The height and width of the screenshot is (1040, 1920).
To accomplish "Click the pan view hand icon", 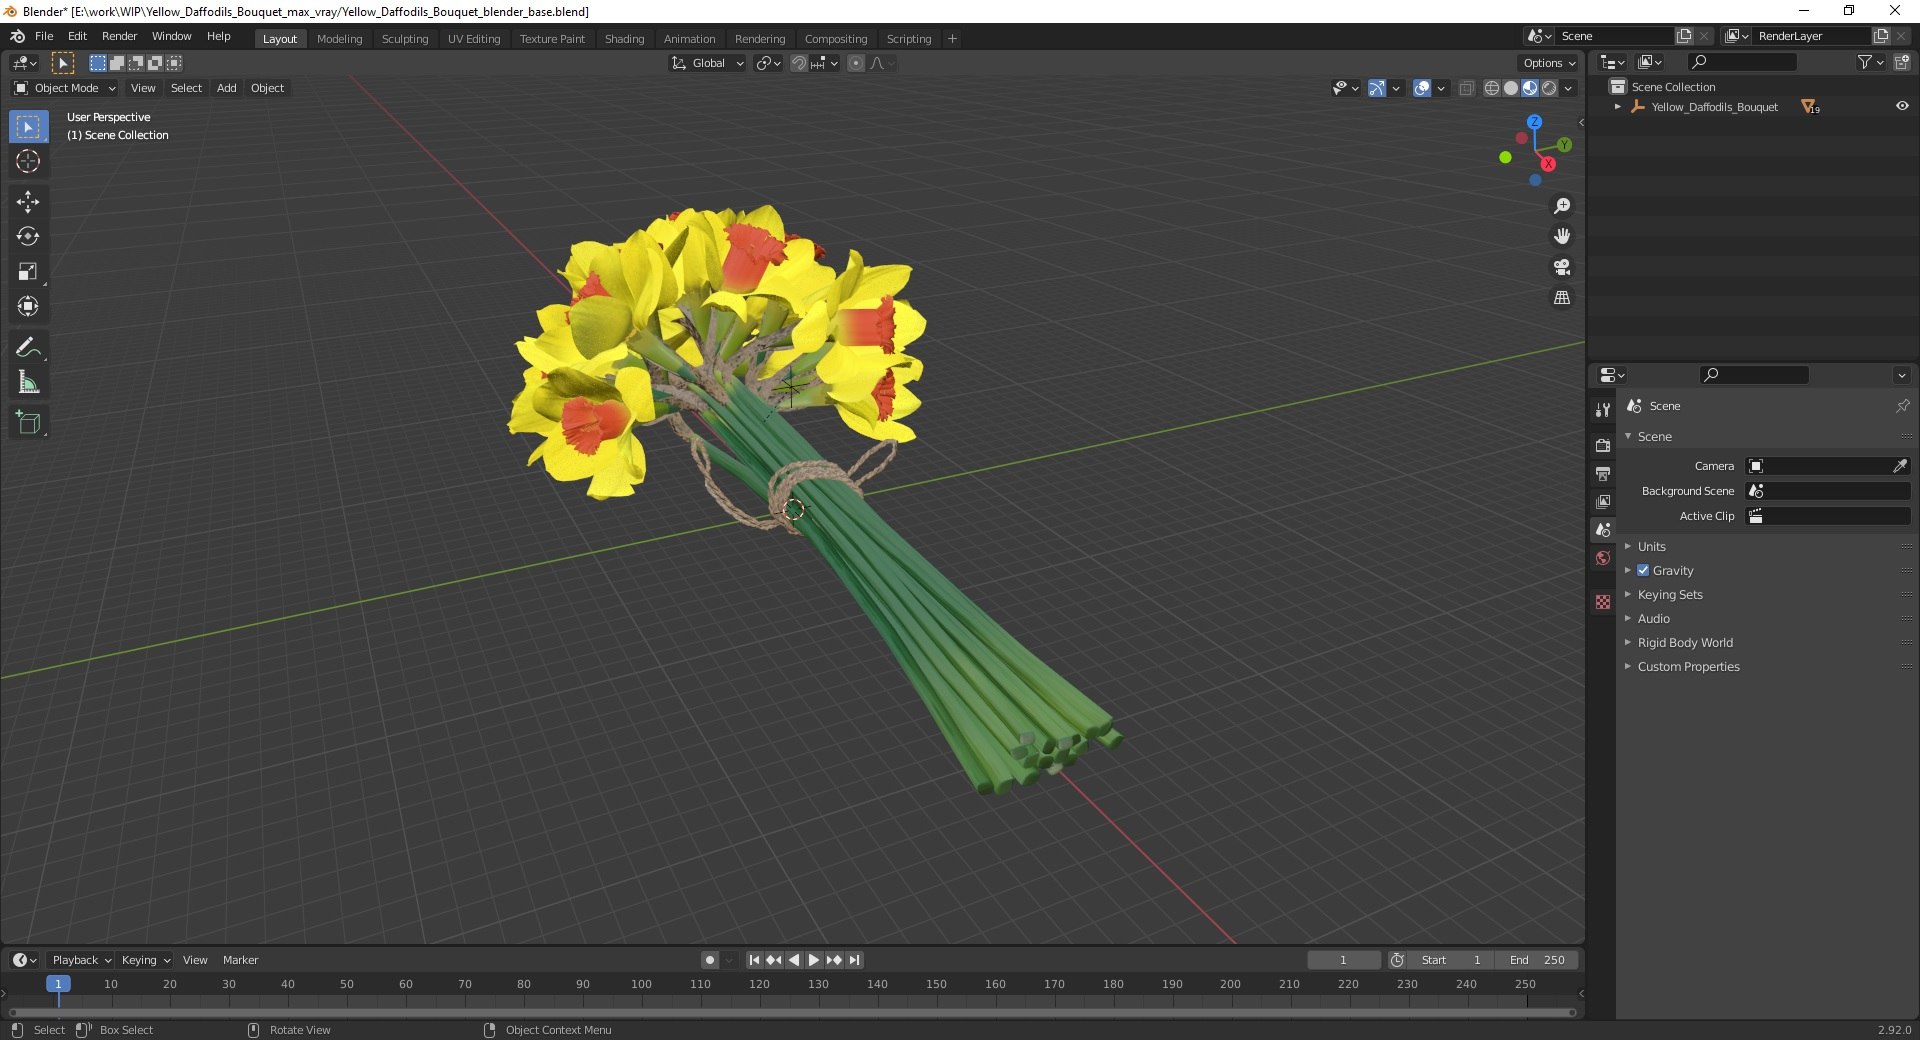I will click(1562, 236).
